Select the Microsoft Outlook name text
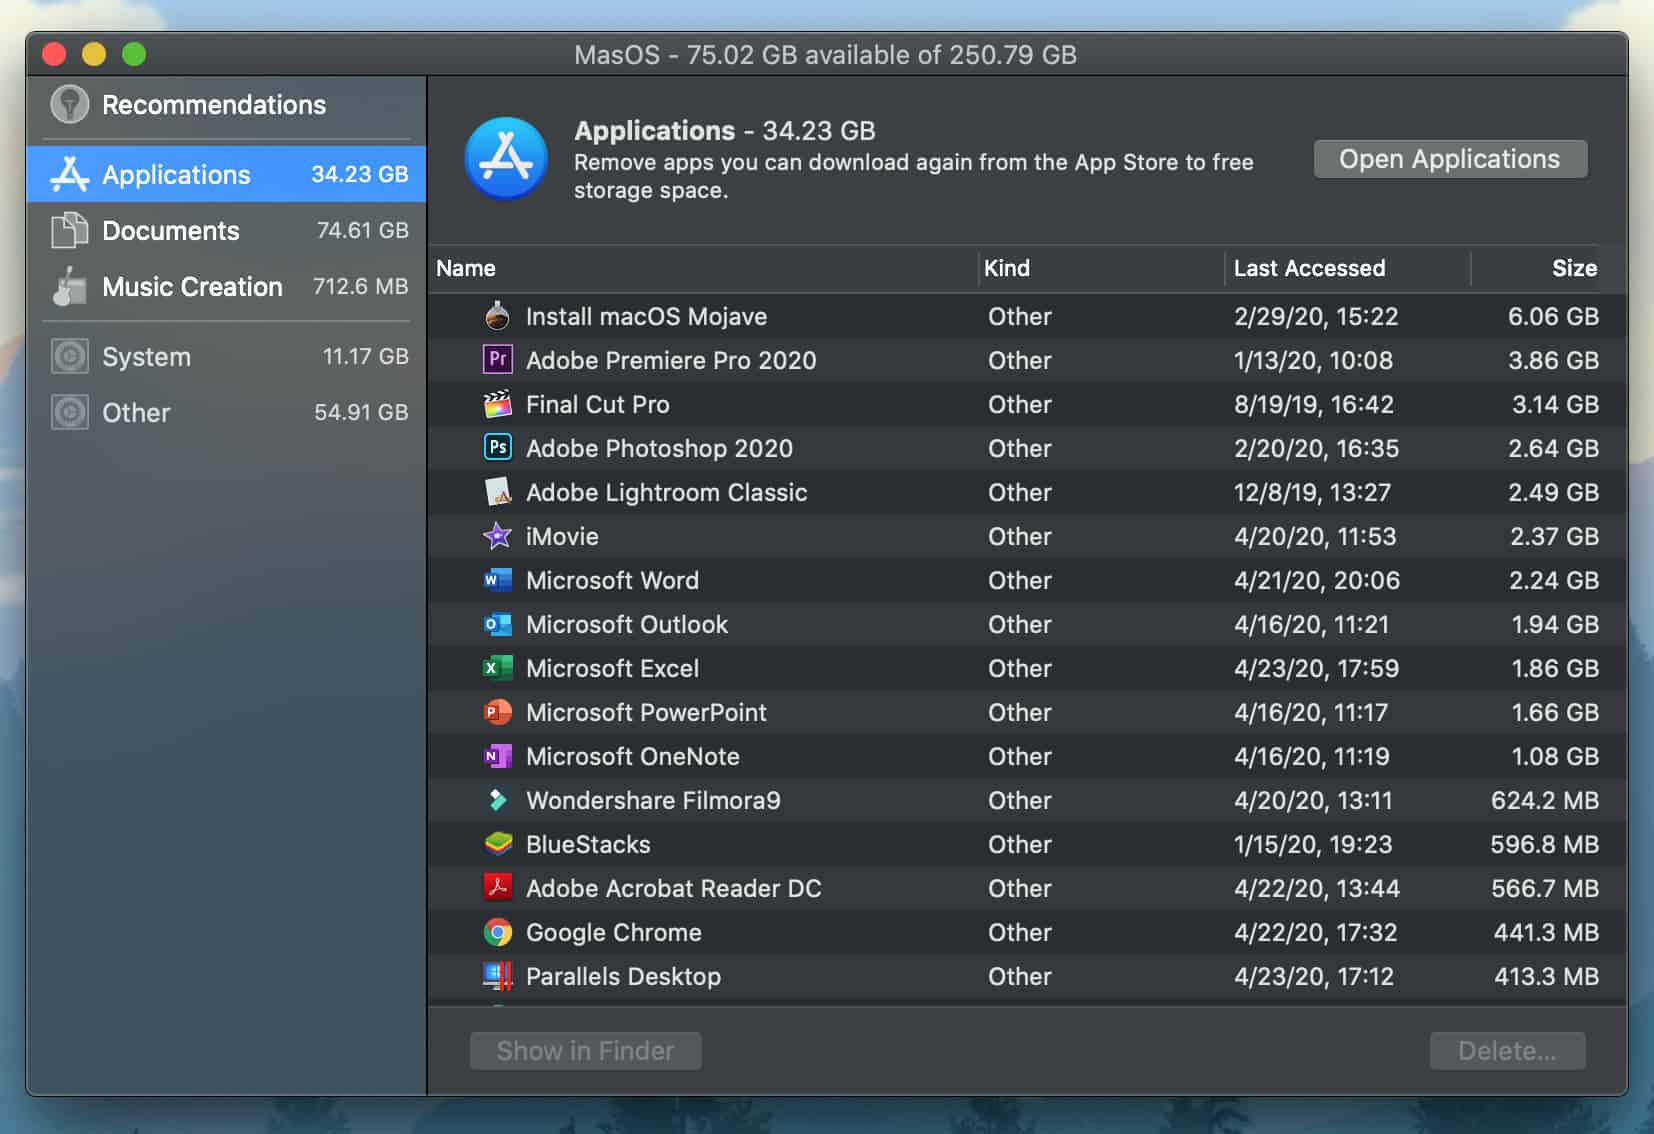This screenshot has height=1134, width=1654. pos(627,624)
